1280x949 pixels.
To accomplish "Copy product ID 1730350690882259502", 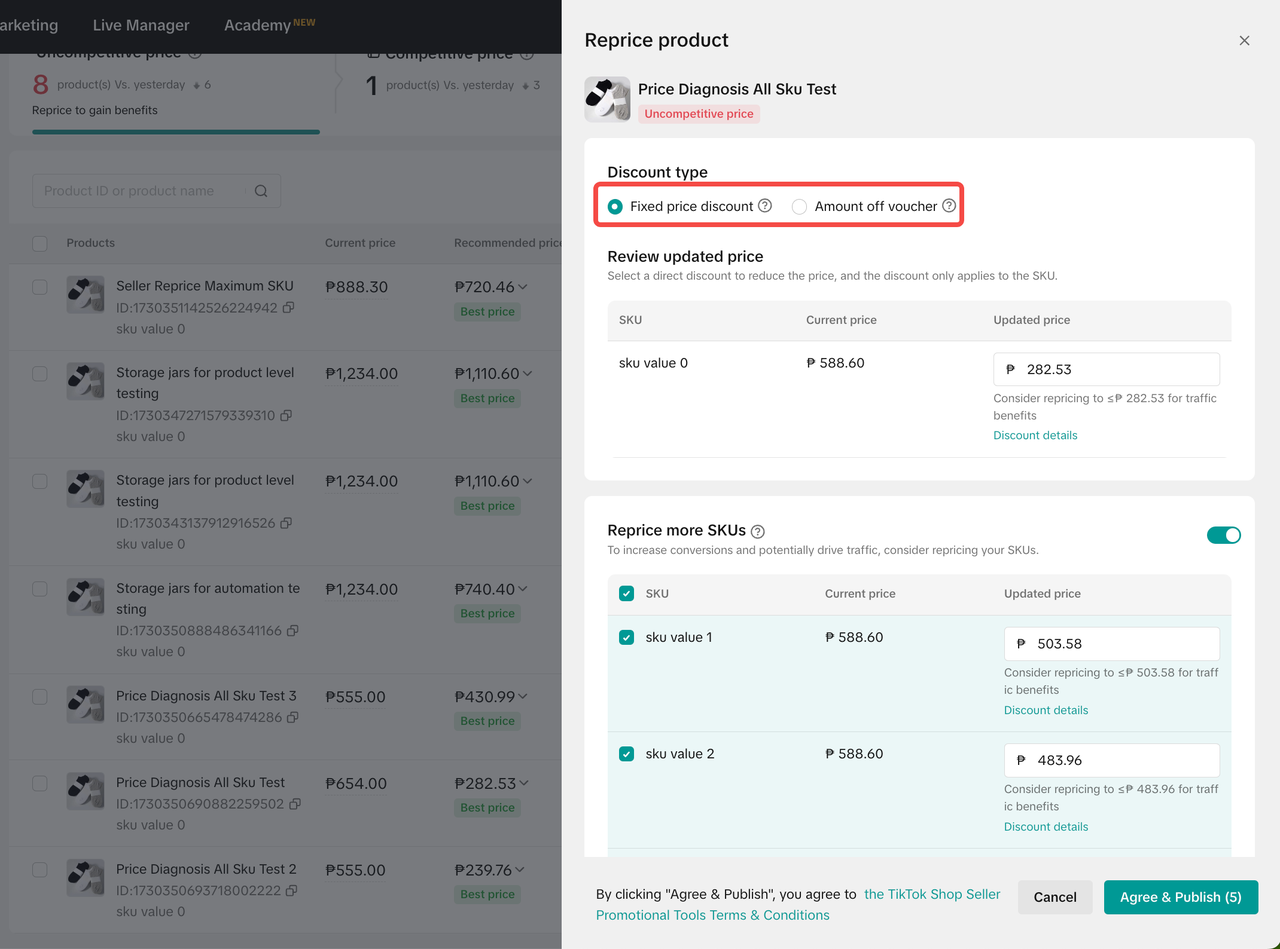I will pos(295,804).
